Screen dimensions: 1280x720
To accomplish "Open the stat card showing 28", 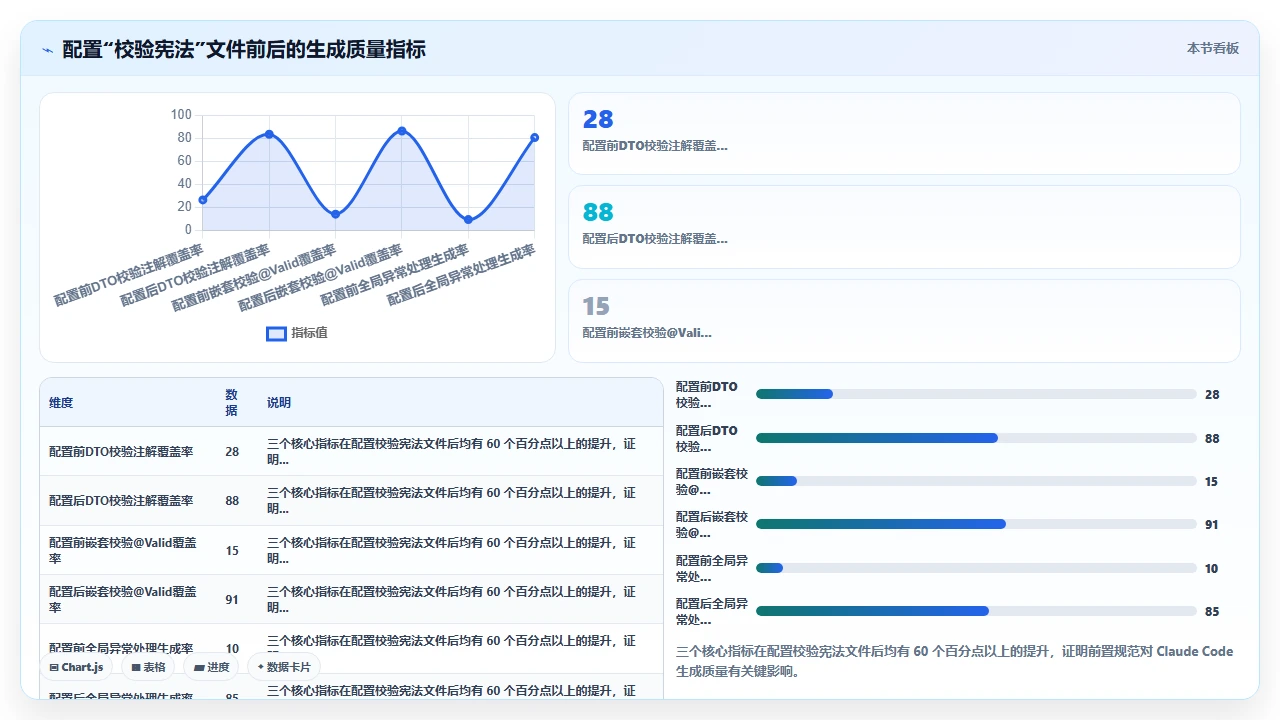I will point(904,134).
